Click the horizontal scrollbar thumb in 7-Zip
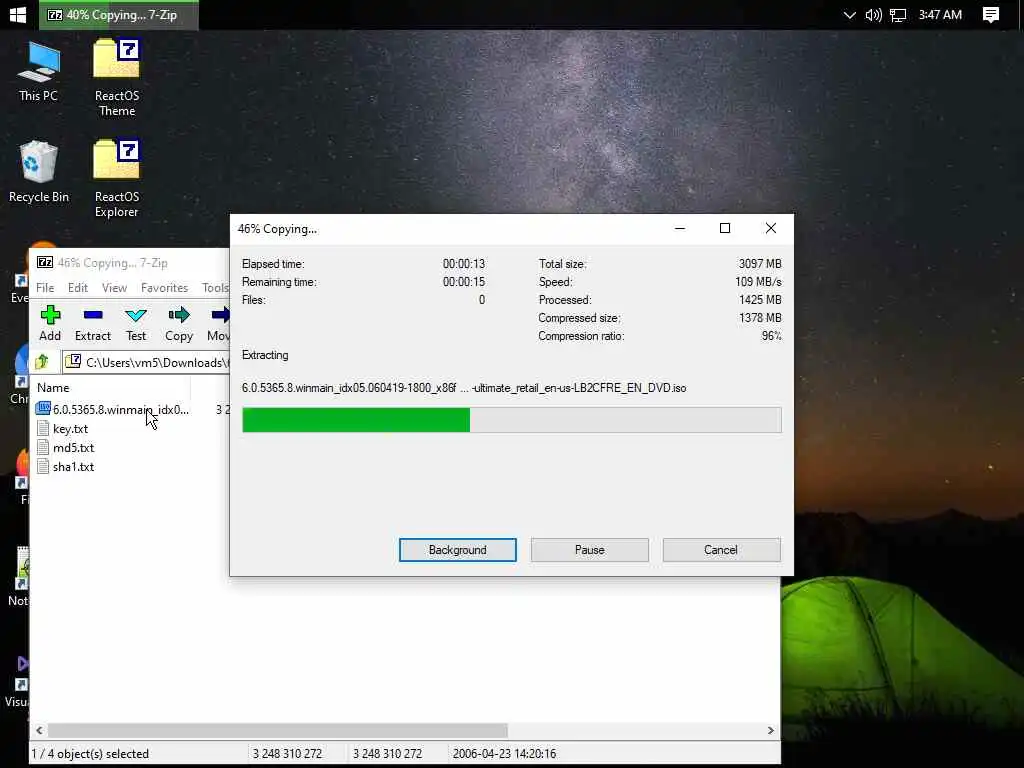Screen dimensions: 1024x768 point(278,730)
